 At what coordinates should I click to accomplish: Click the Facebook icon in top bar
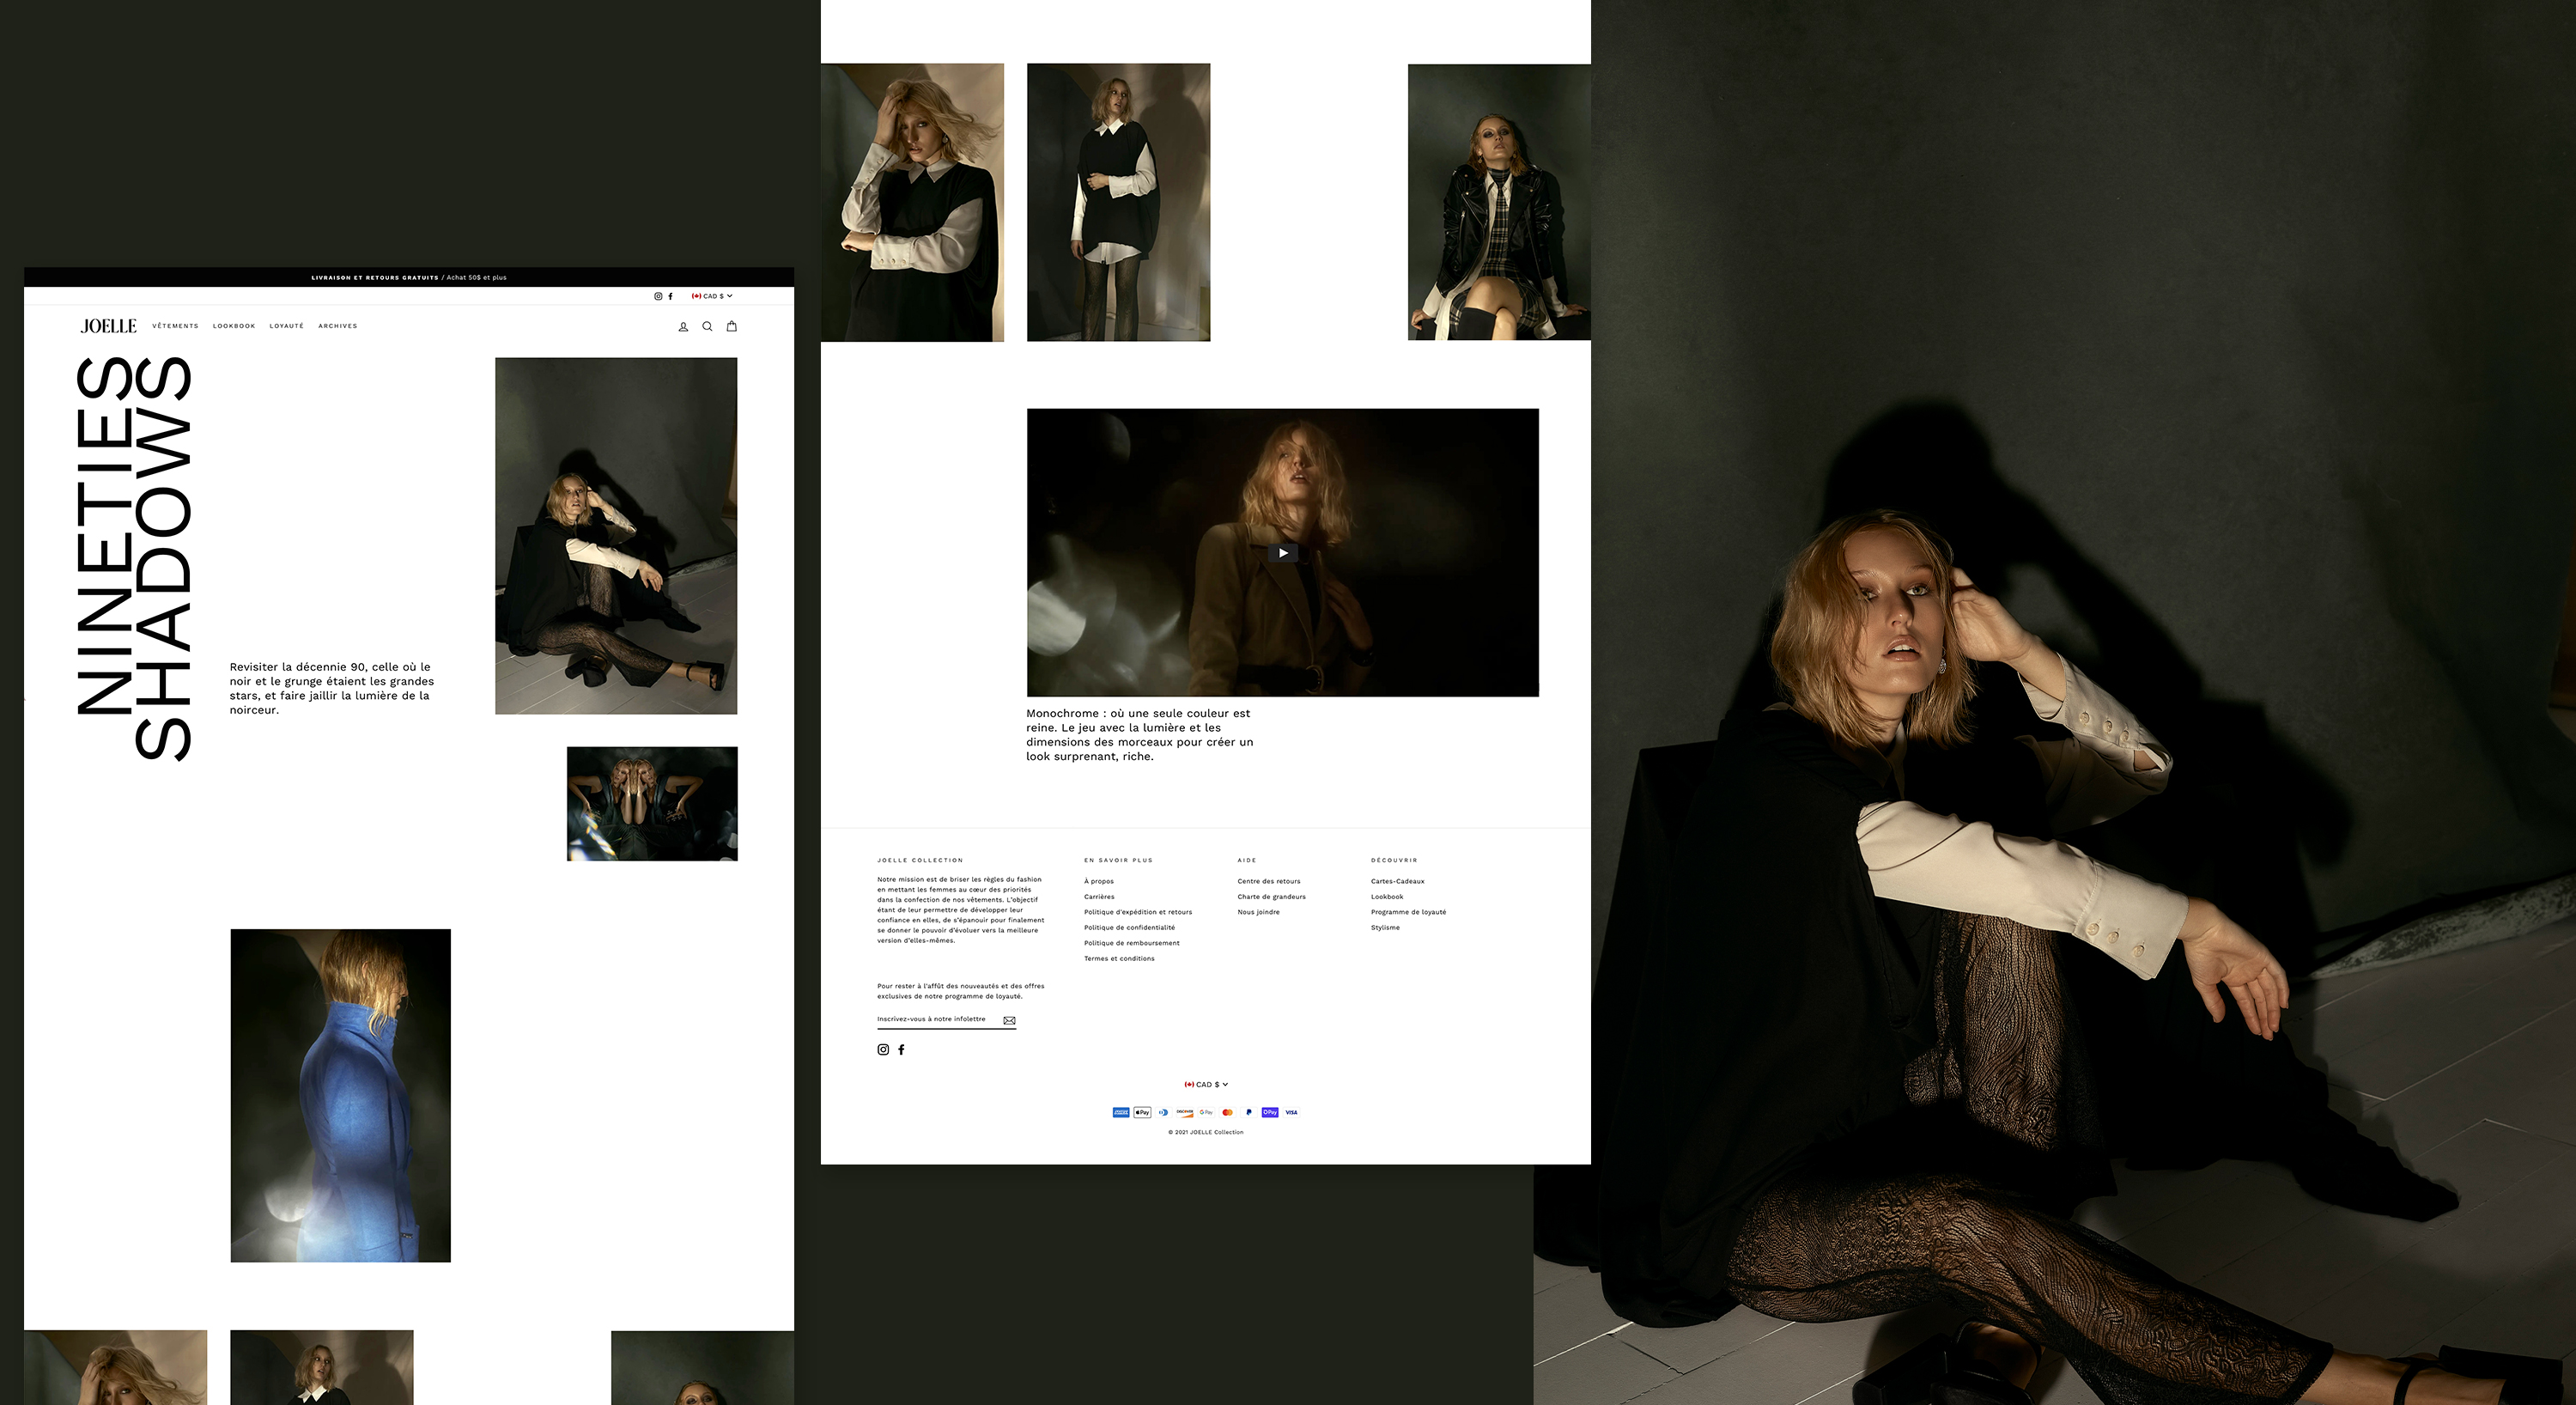point(670,296)
